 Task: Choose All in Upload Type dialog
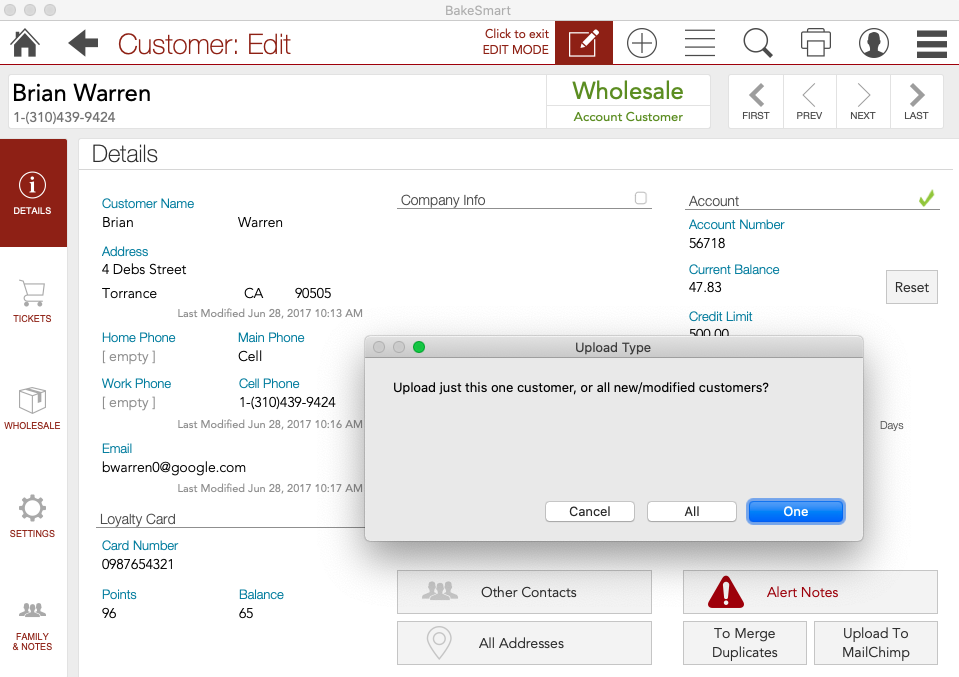[x=692, y=511]
